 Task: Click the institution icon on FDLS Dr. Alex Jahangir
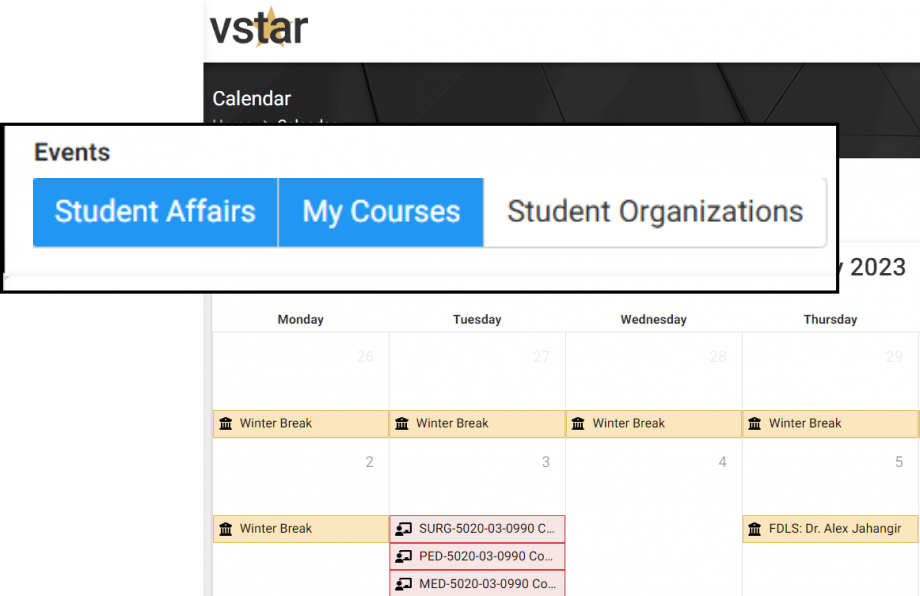[x=755, y=528]
